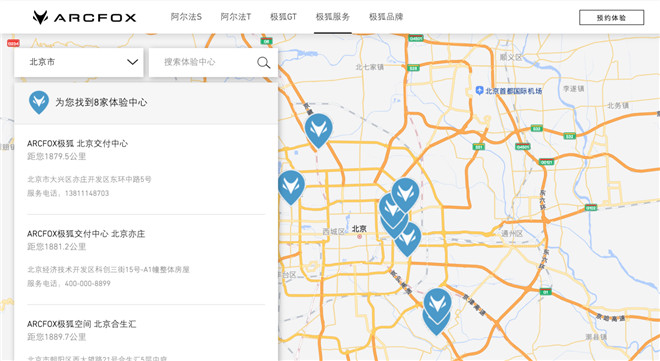Open ARCFOX极狐 北京交付中心 listing

[146, 168]
